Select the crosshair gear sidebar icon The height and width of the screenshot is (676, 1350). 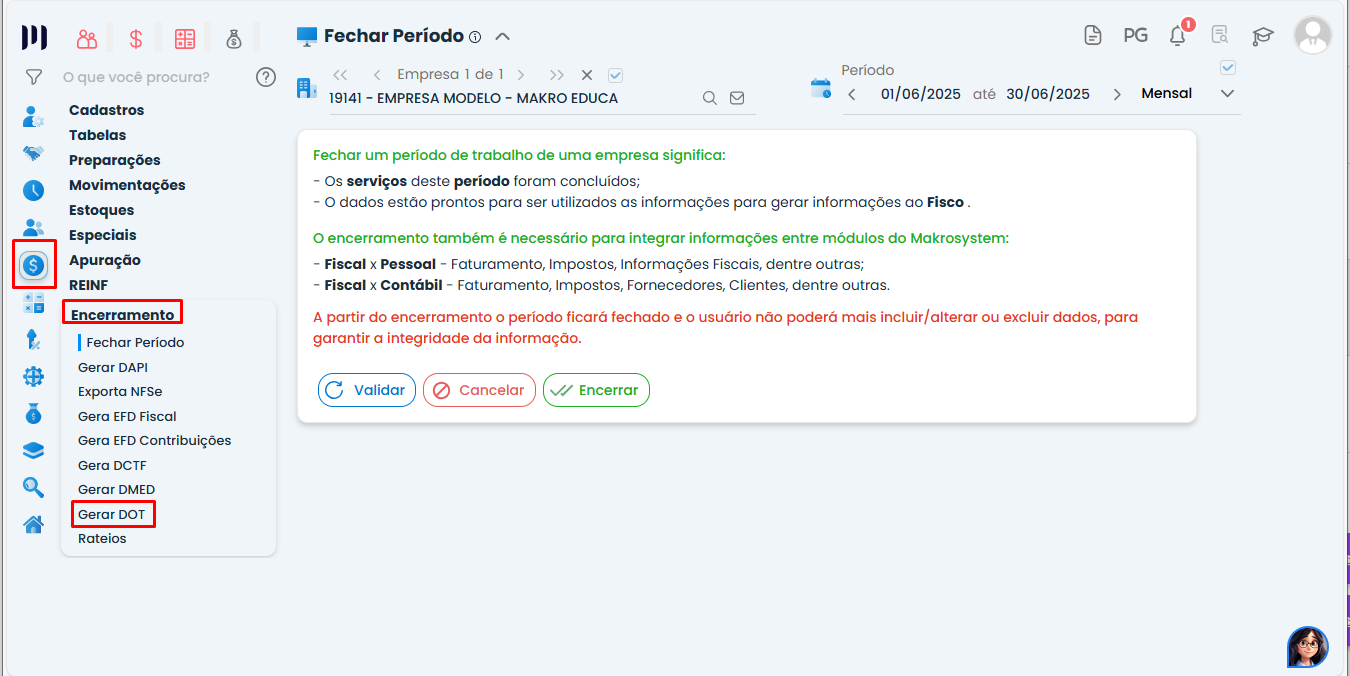[33, 376]
